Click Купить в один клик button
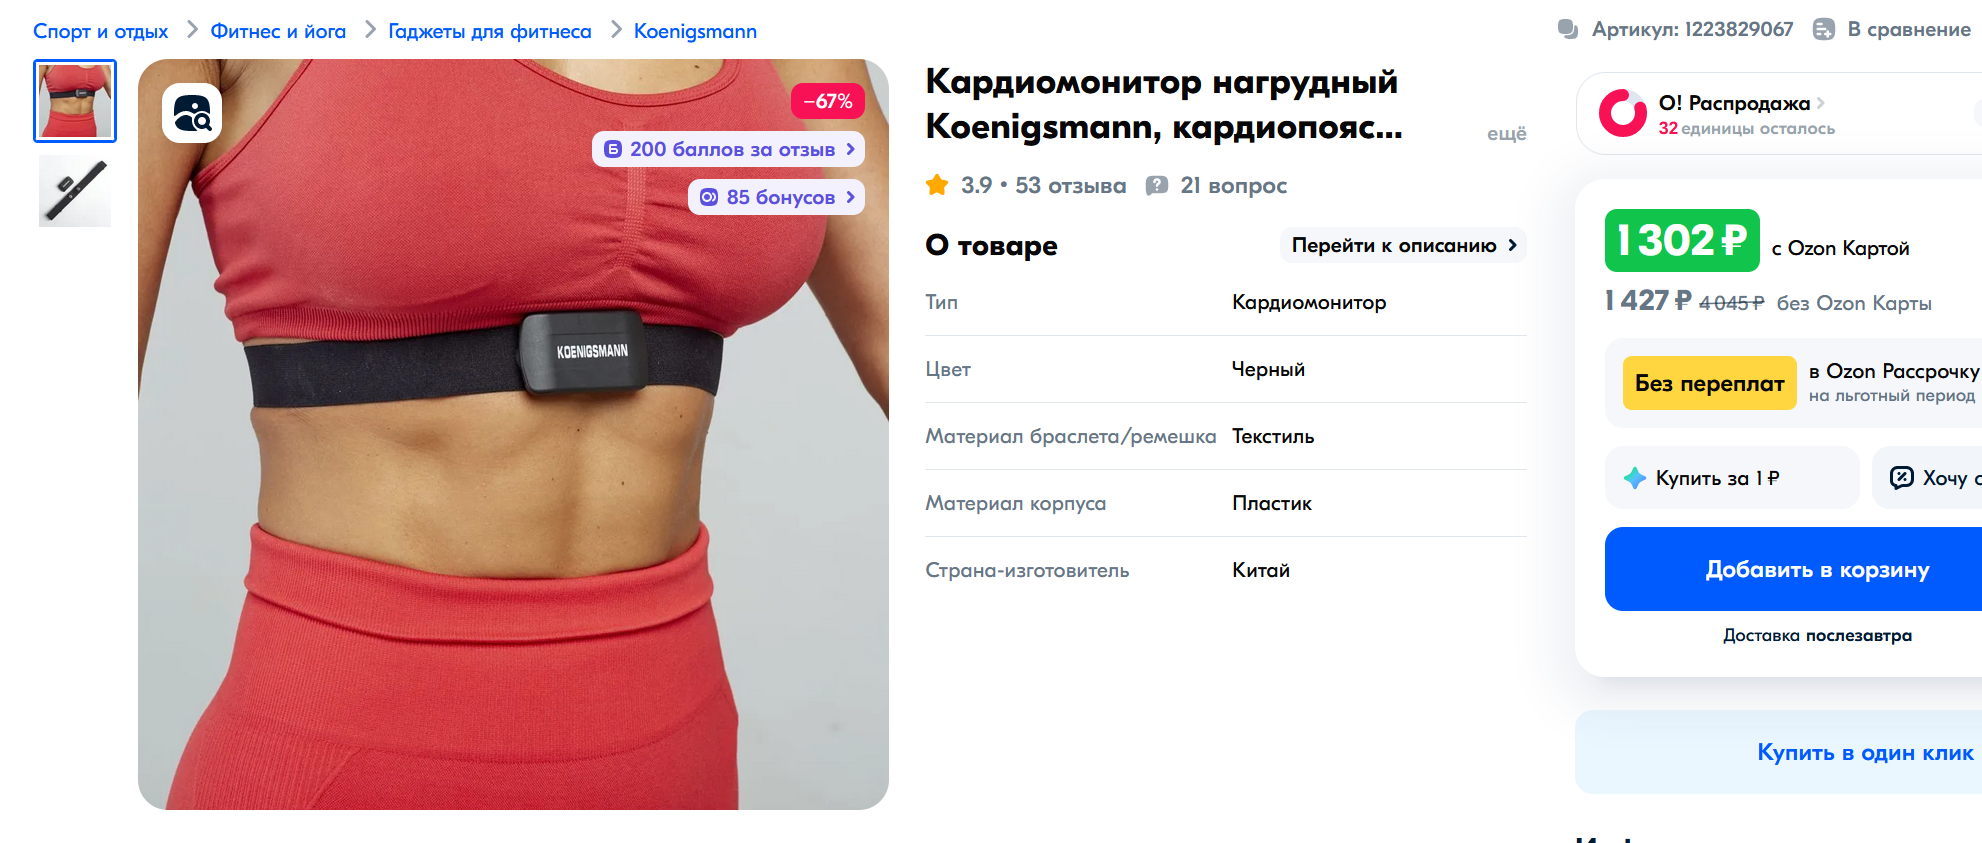 pos(1865,752)
